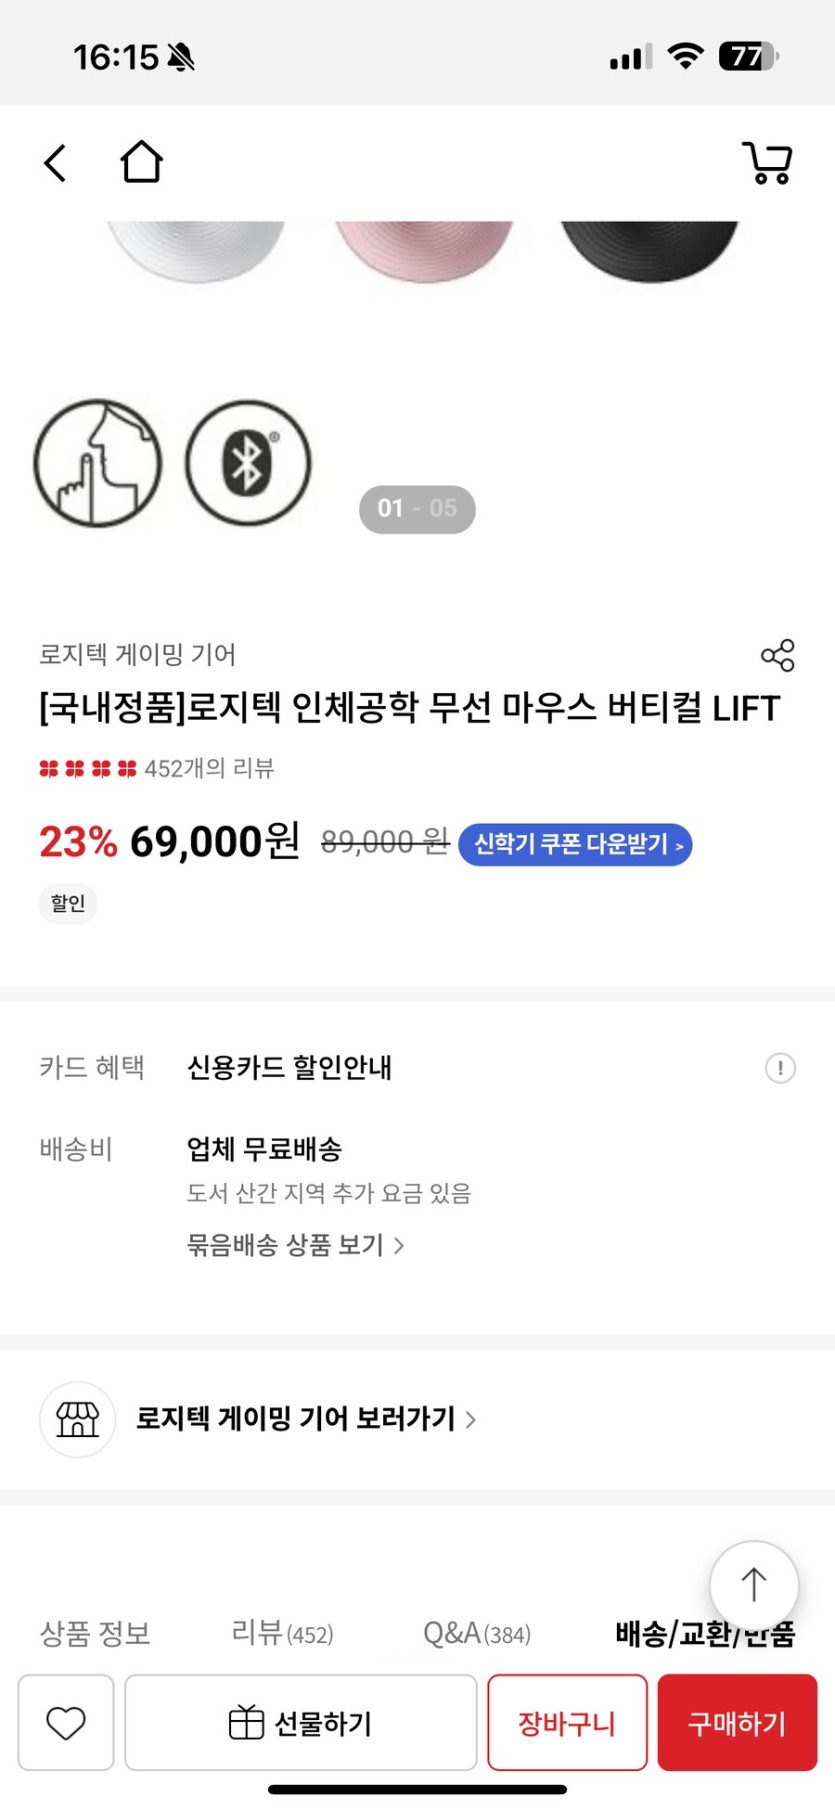Tap the heart wishlist icon
This screenshot has width=835, height=1810.
click(x=66, y=1722)
